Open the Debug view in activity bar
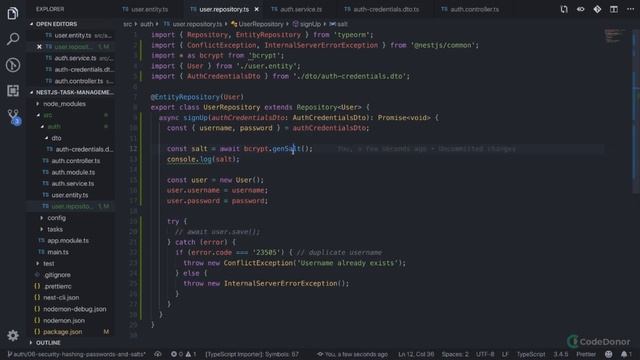The height and width of the screenshot is (360, 640). click(x=13, y=65)
